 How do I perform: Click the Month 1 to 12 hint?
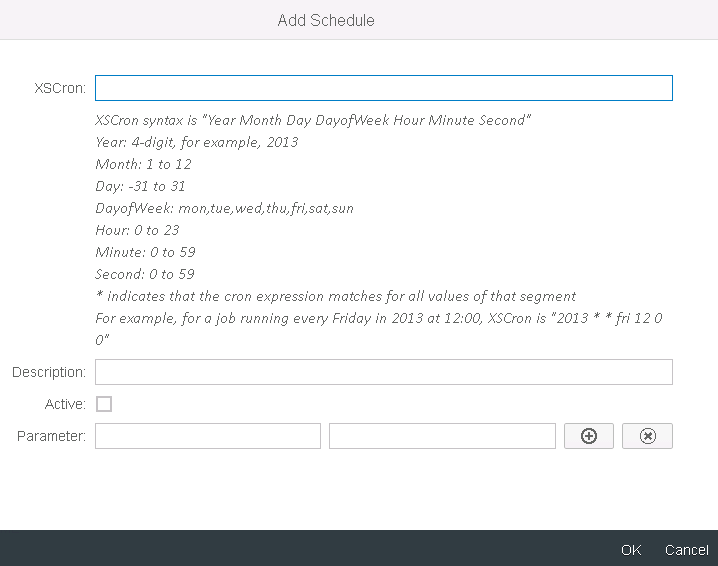143,164
